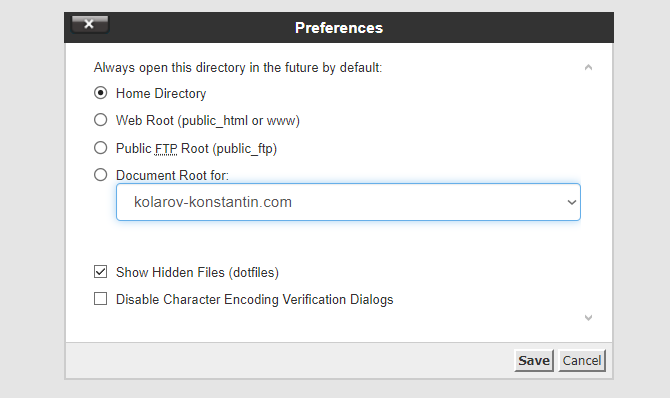Click the FTP abbreviation in Public FTP Root
670x398 pixels.
165,149
